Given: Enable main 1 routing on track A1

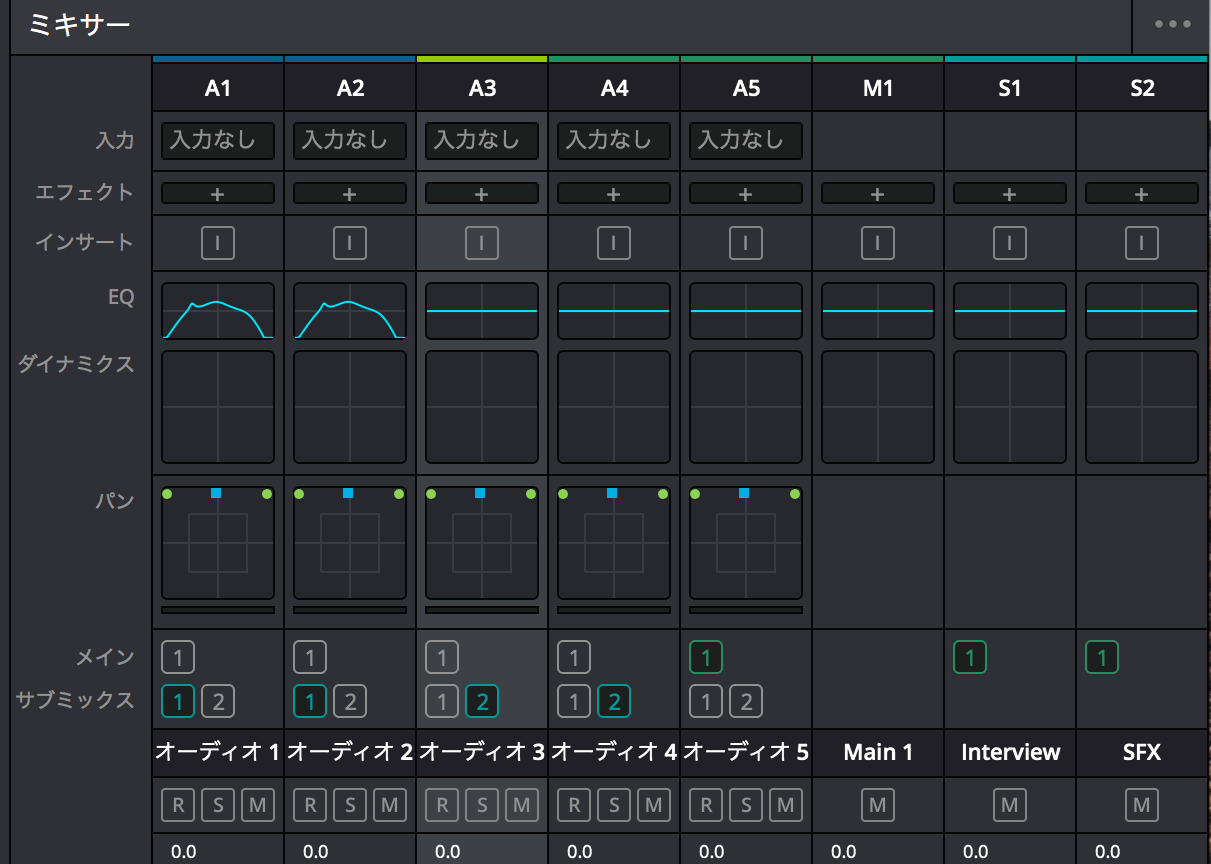Looking at the screenshot, I should click(x=178, y=658).
